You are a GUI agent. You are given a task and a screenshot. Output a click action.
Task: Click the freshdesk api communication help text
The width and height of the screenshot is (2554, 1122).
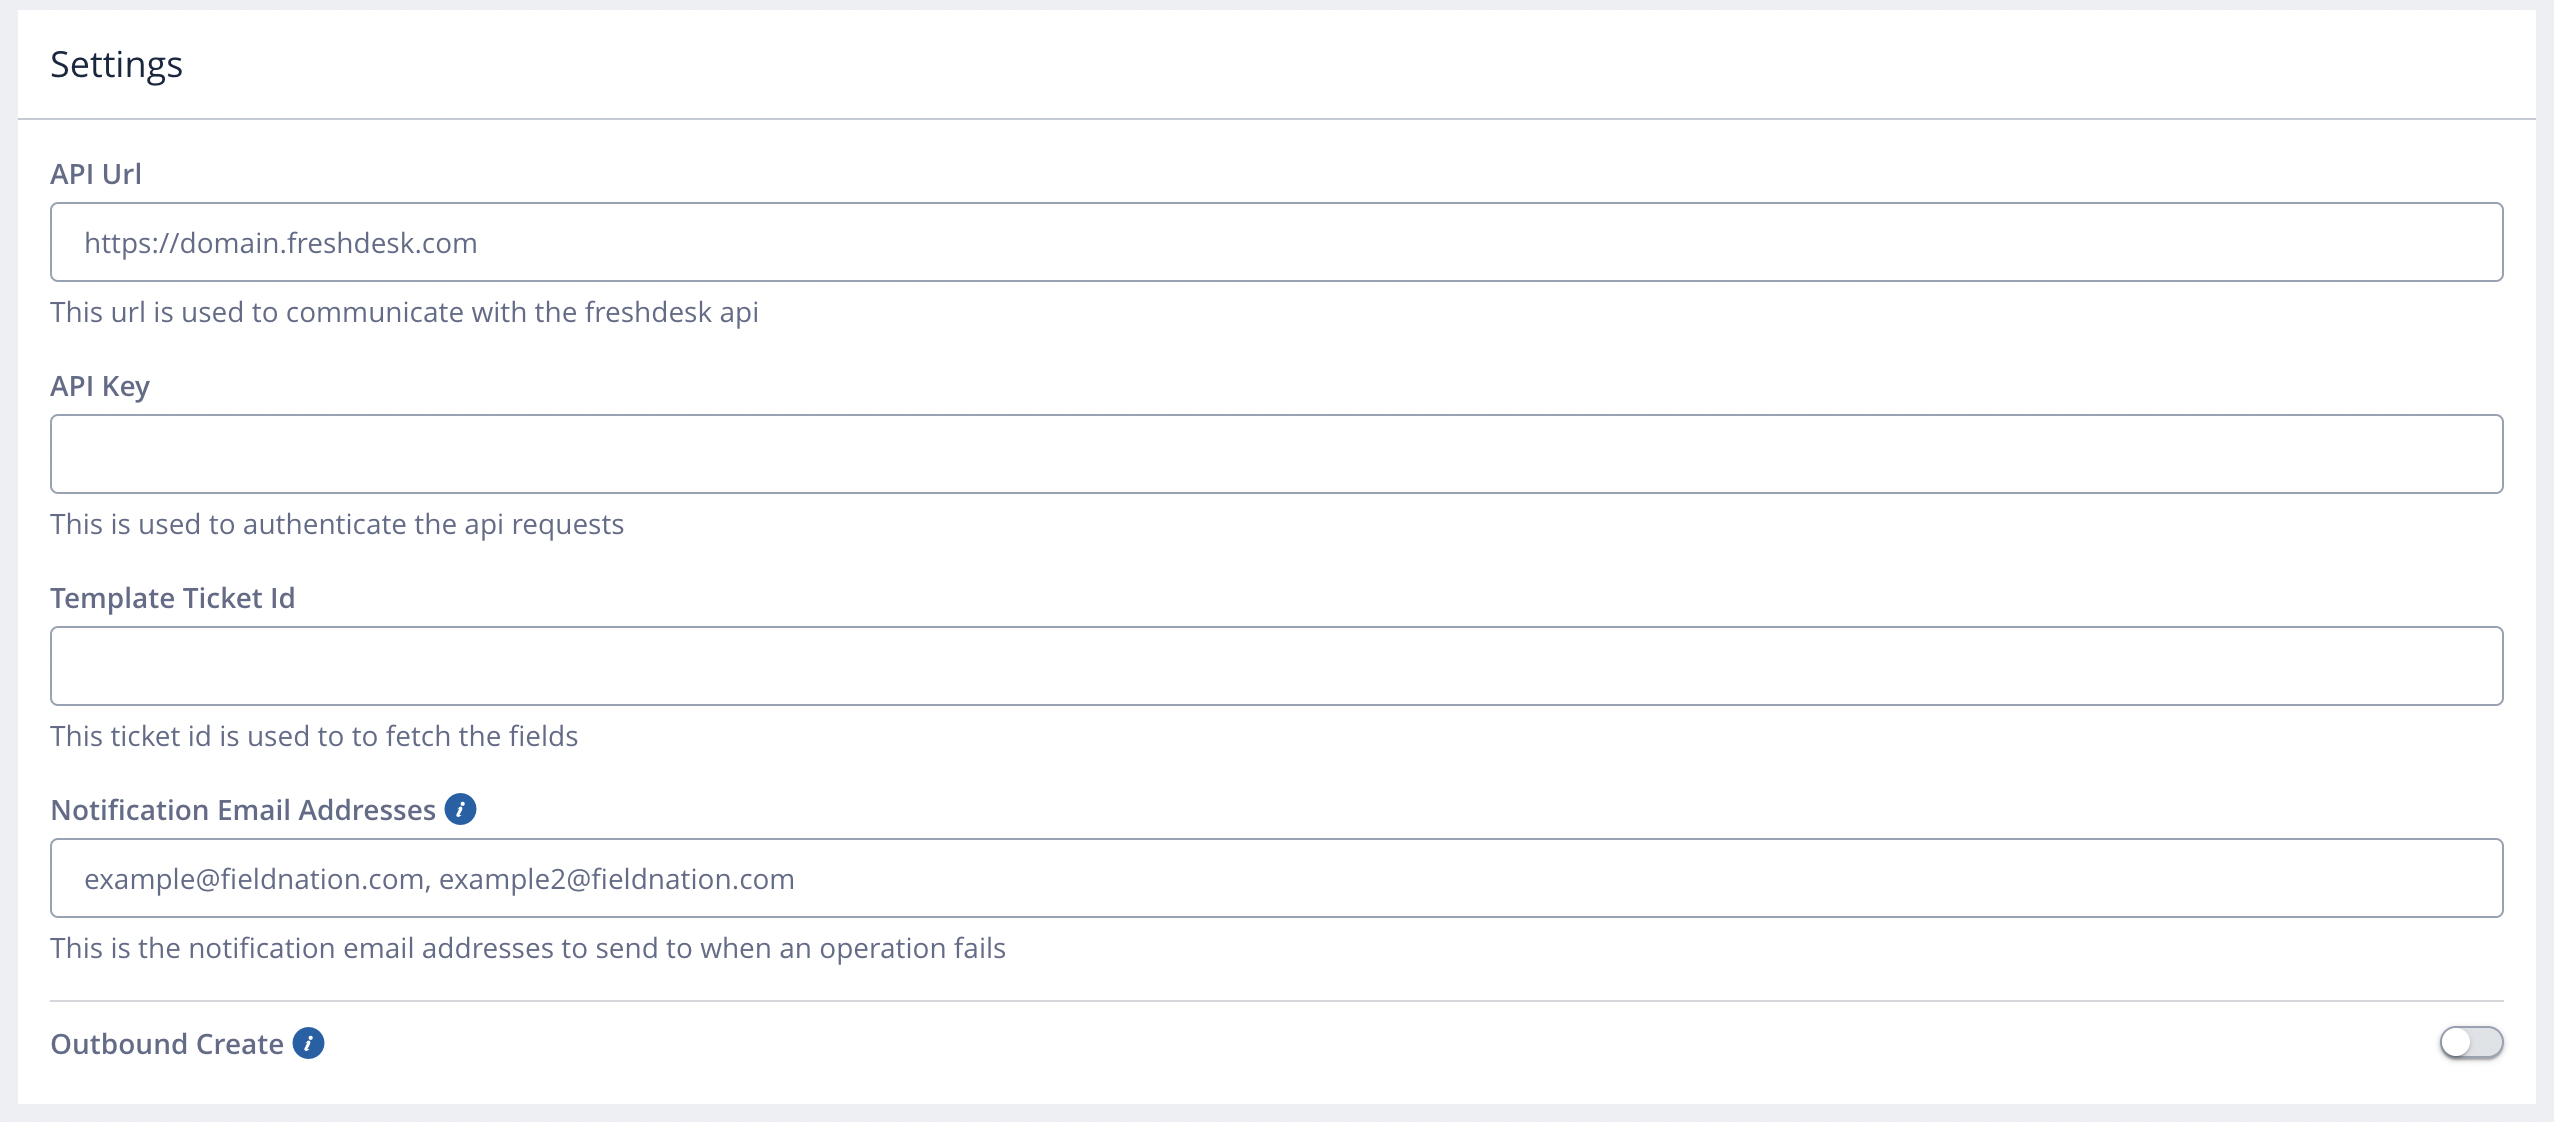coord(405,312)
